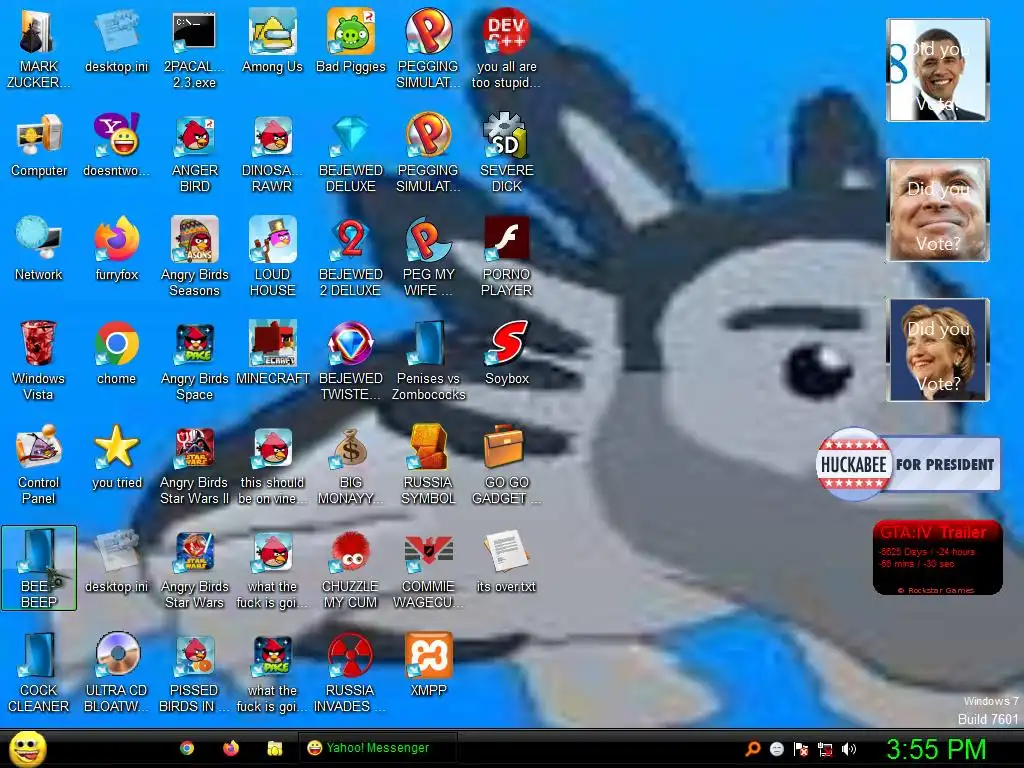Open the BEJEWED TWISTE... shortcut
The image size is (1024, 768).
pyautogui.click(x=351, y=360)
